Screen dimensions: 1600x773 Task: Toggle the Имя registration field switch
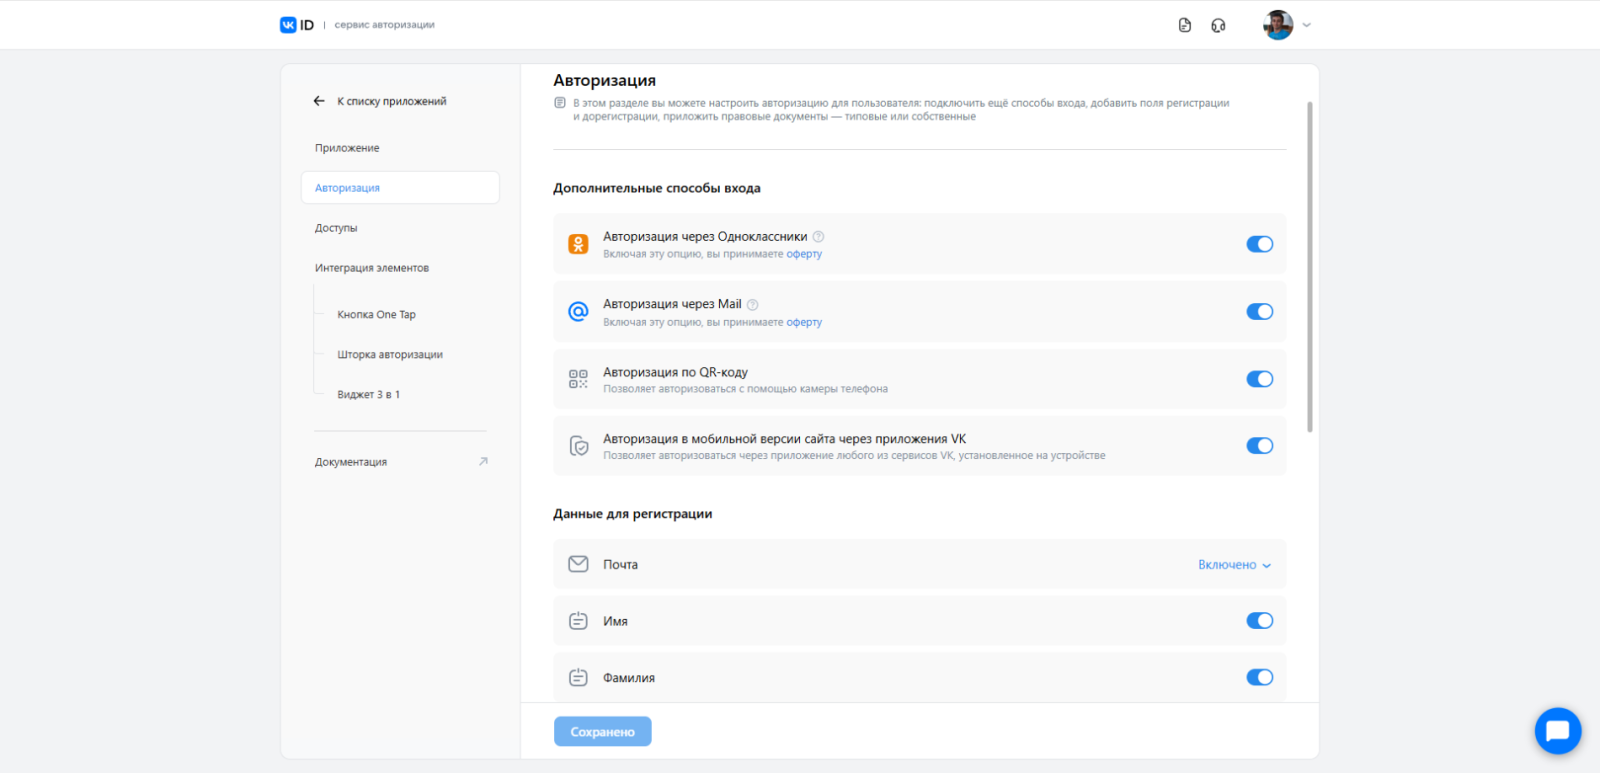click(x=1259, y=621)
